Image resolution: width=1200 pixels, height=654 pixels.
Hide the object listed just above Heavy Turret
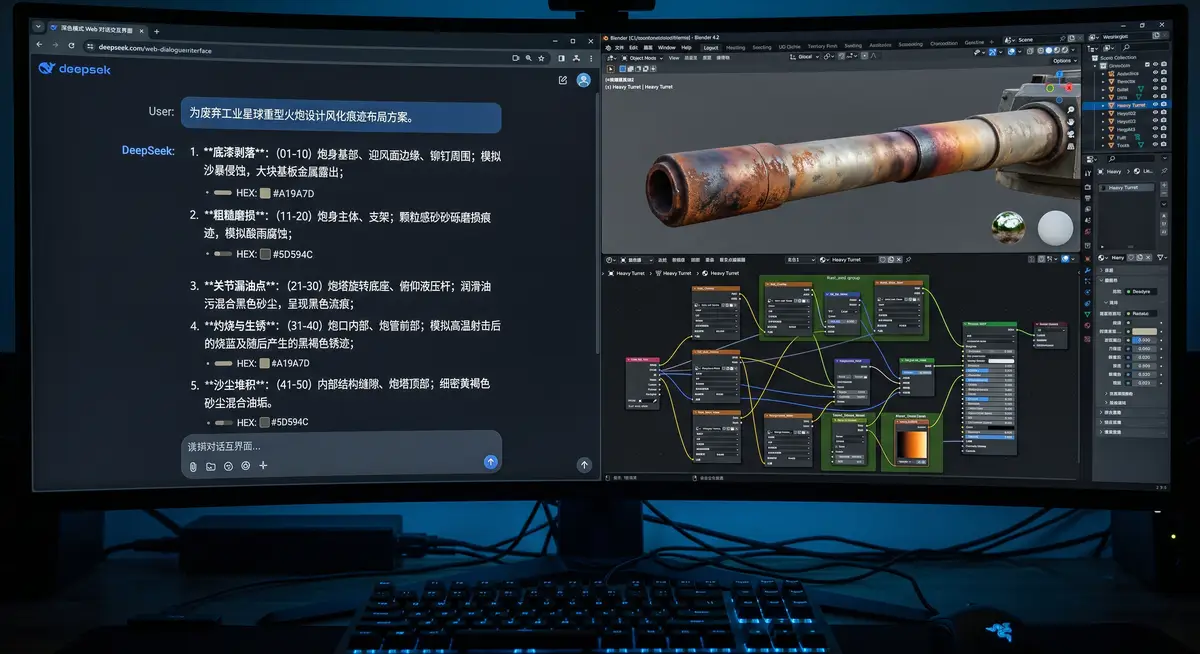pos(1156,97)
